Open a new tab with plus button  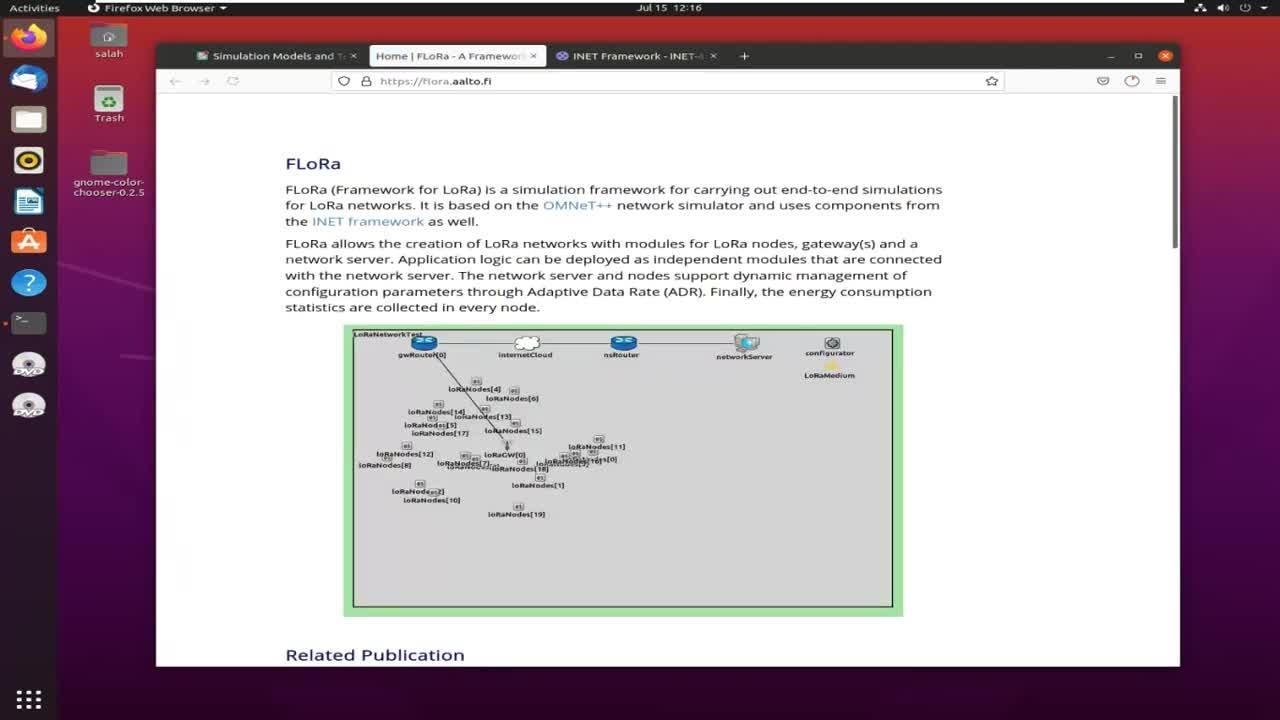[x=744, y=56]
